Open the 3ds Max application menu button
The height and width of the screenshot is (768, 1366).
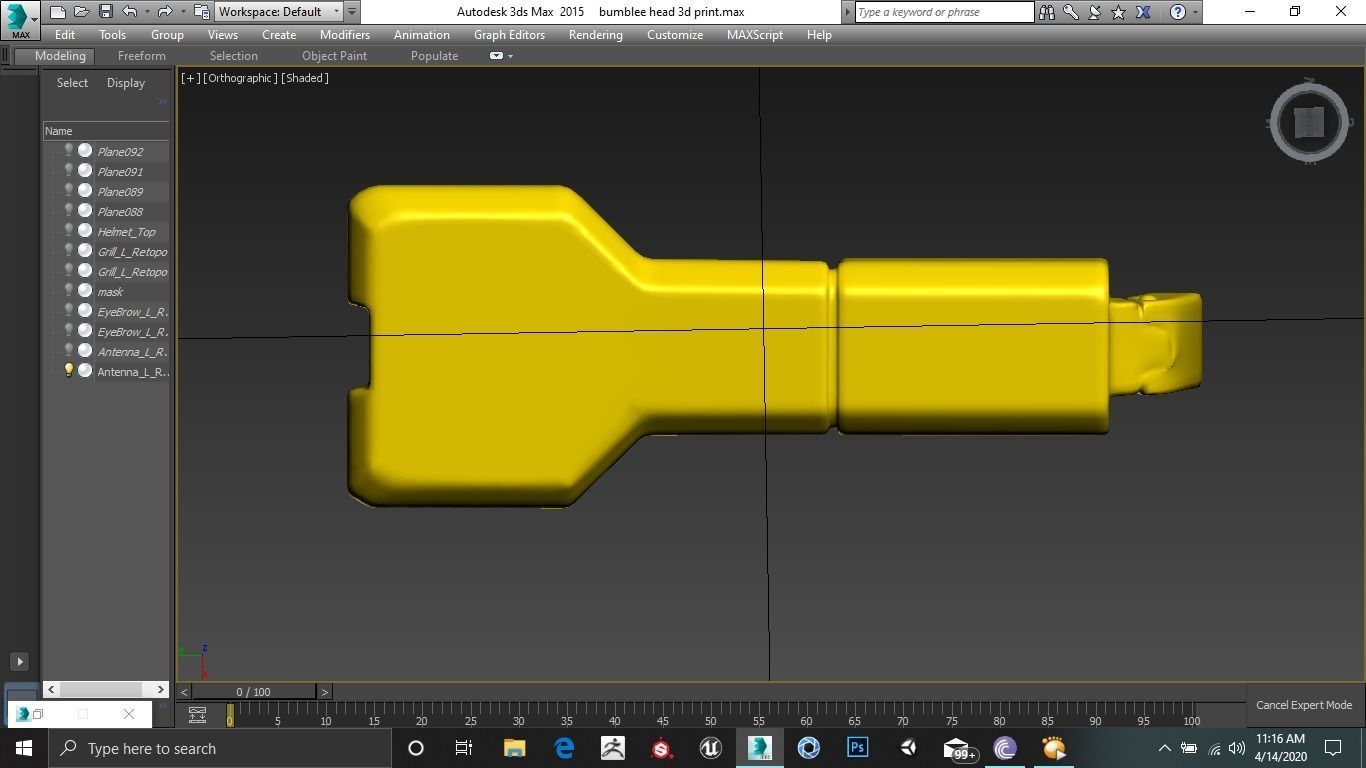pyautogui.click(x=20, y=18)
